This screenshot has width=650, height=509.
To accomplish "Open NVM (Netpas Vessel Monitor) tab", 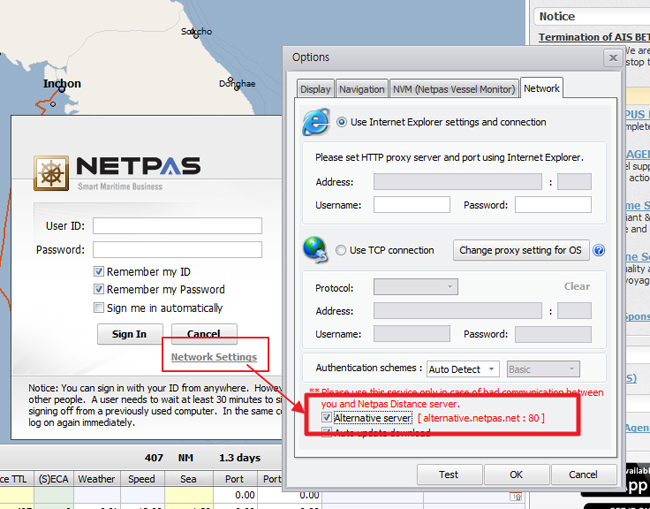I will click(454, 89).
